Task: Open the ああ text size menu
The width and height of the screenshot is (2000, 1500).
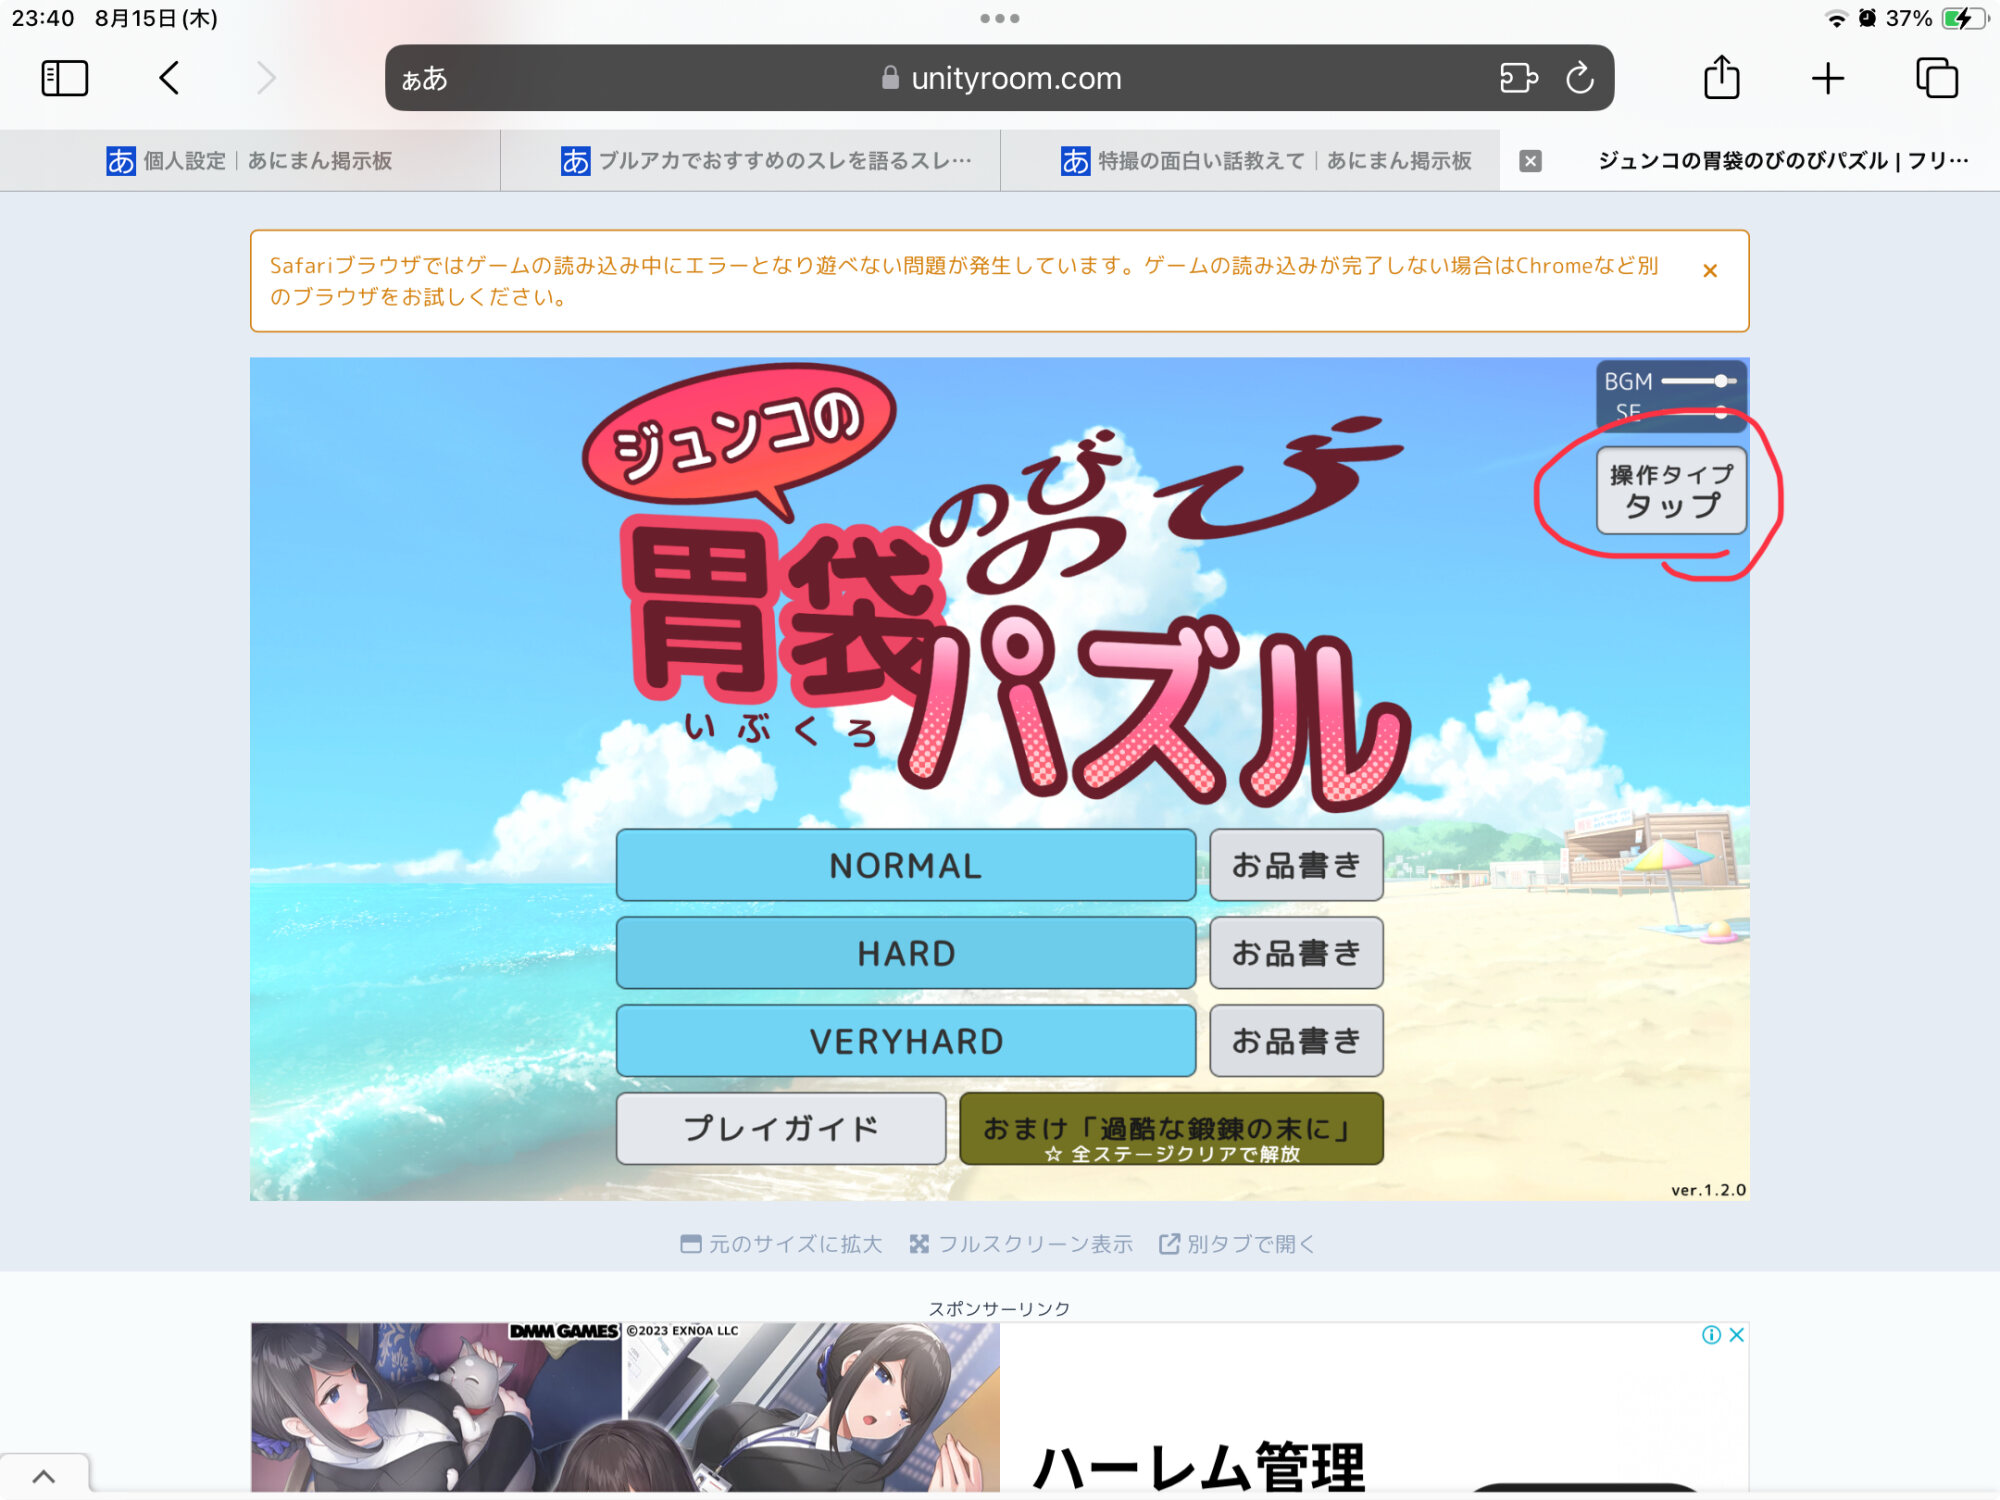Action: point(424,78)
